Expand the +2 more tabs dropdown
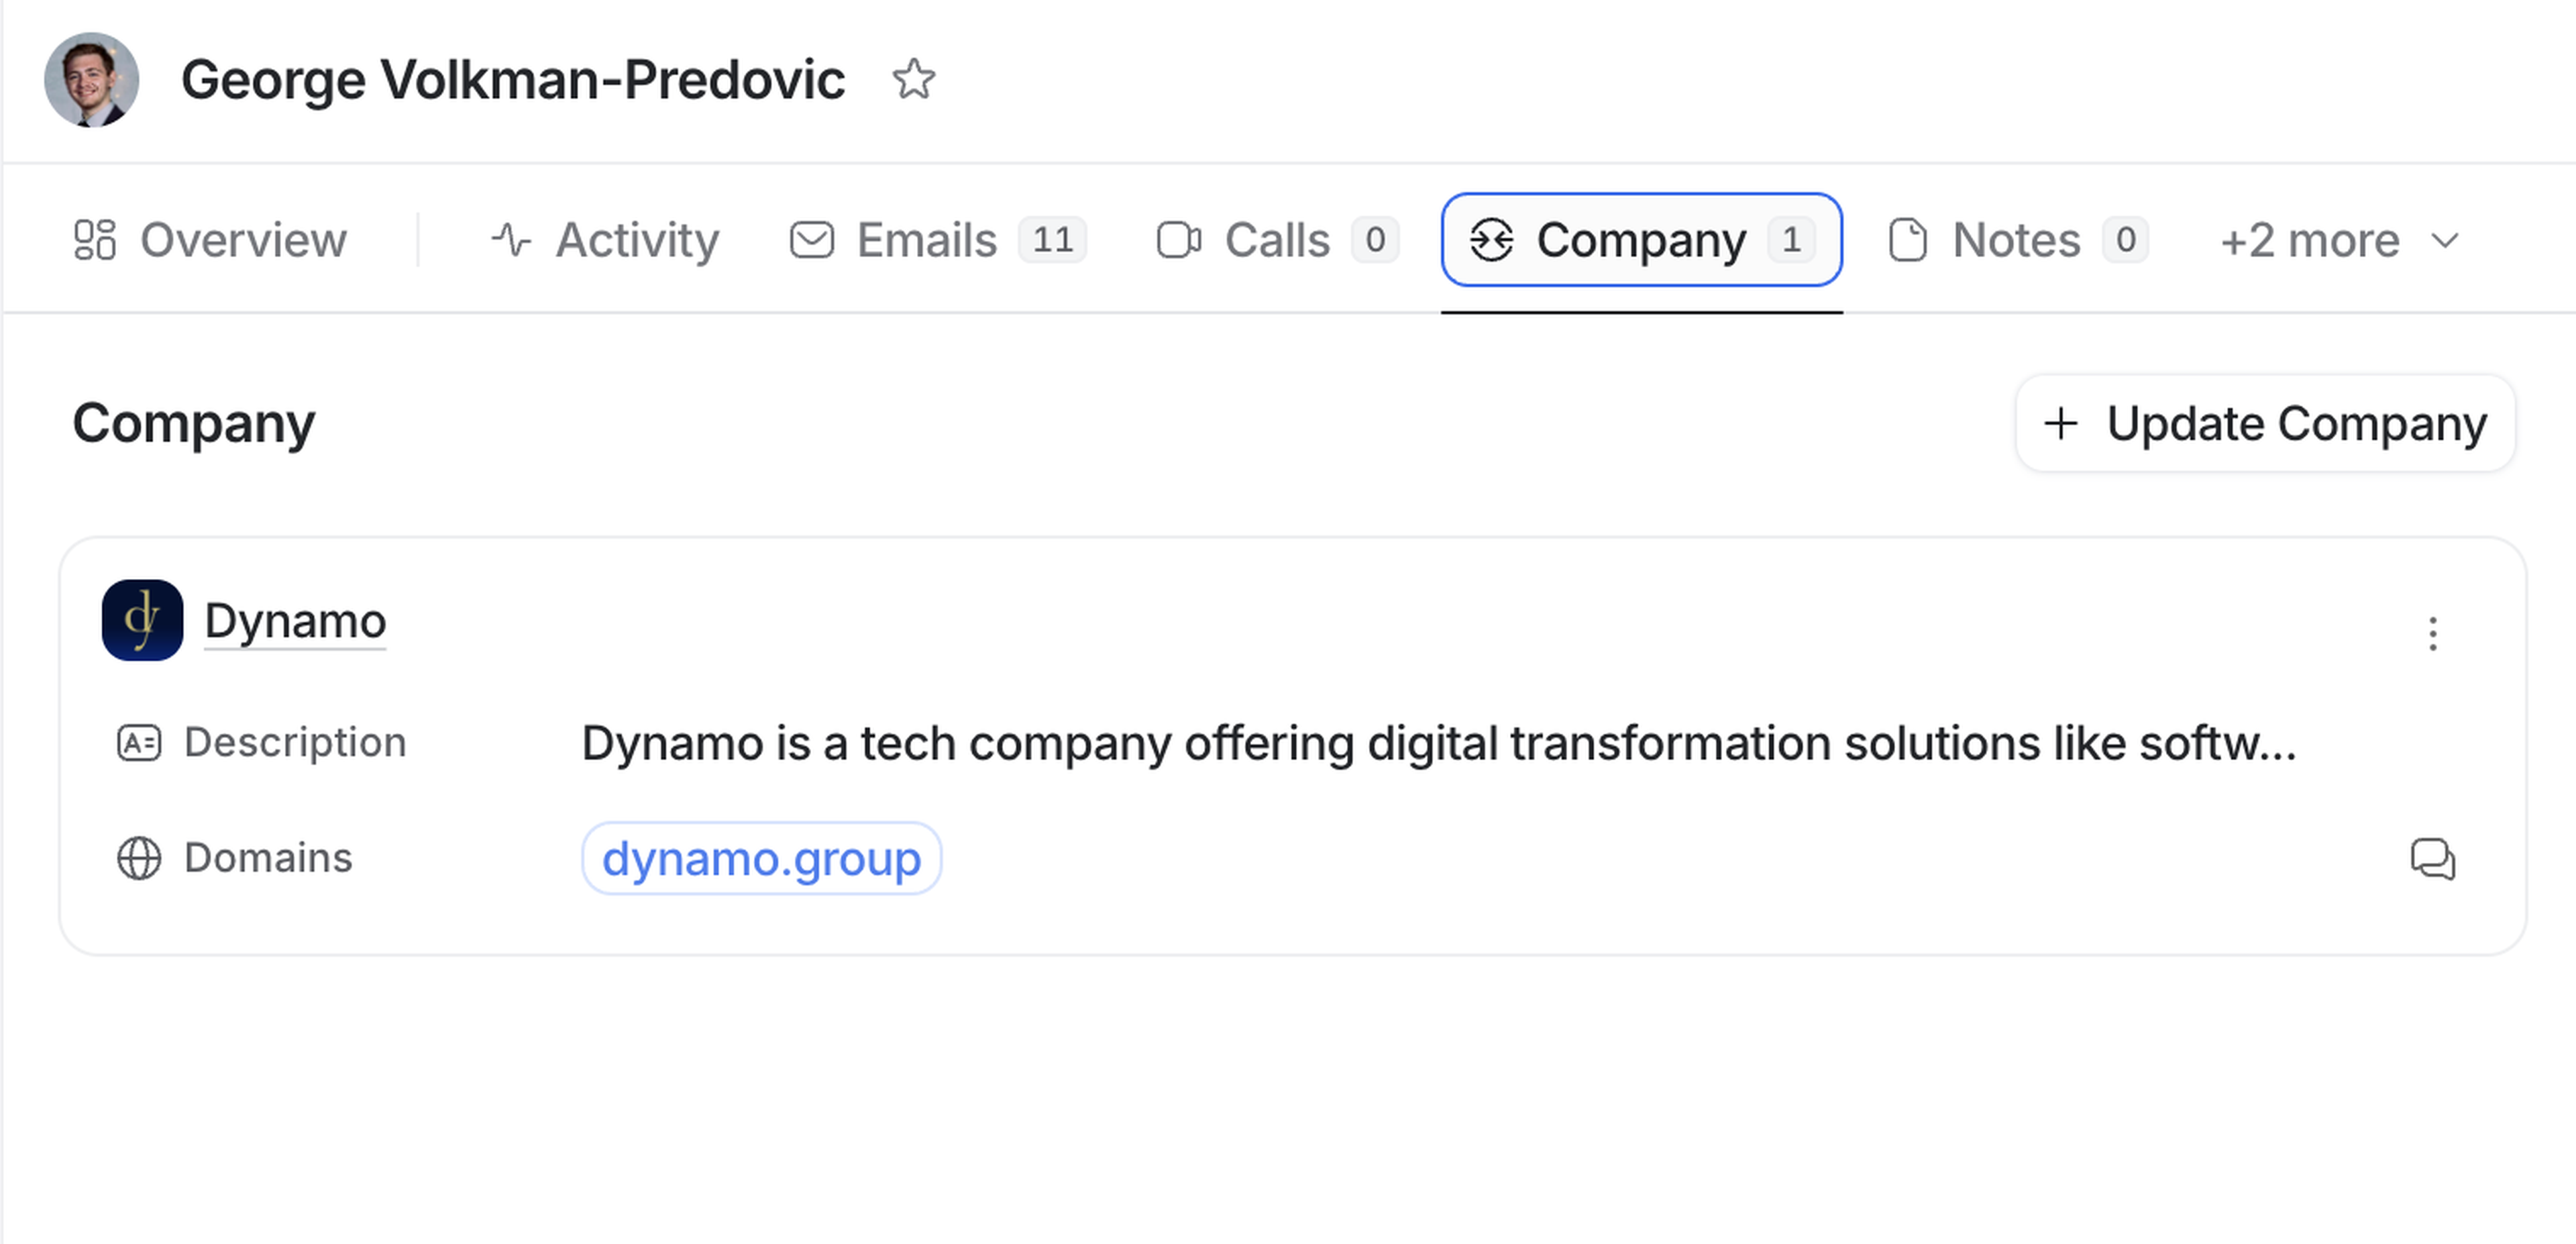Image resolution: width=2576 pixels, height=1244 pixels. [x=2338, y=240]
